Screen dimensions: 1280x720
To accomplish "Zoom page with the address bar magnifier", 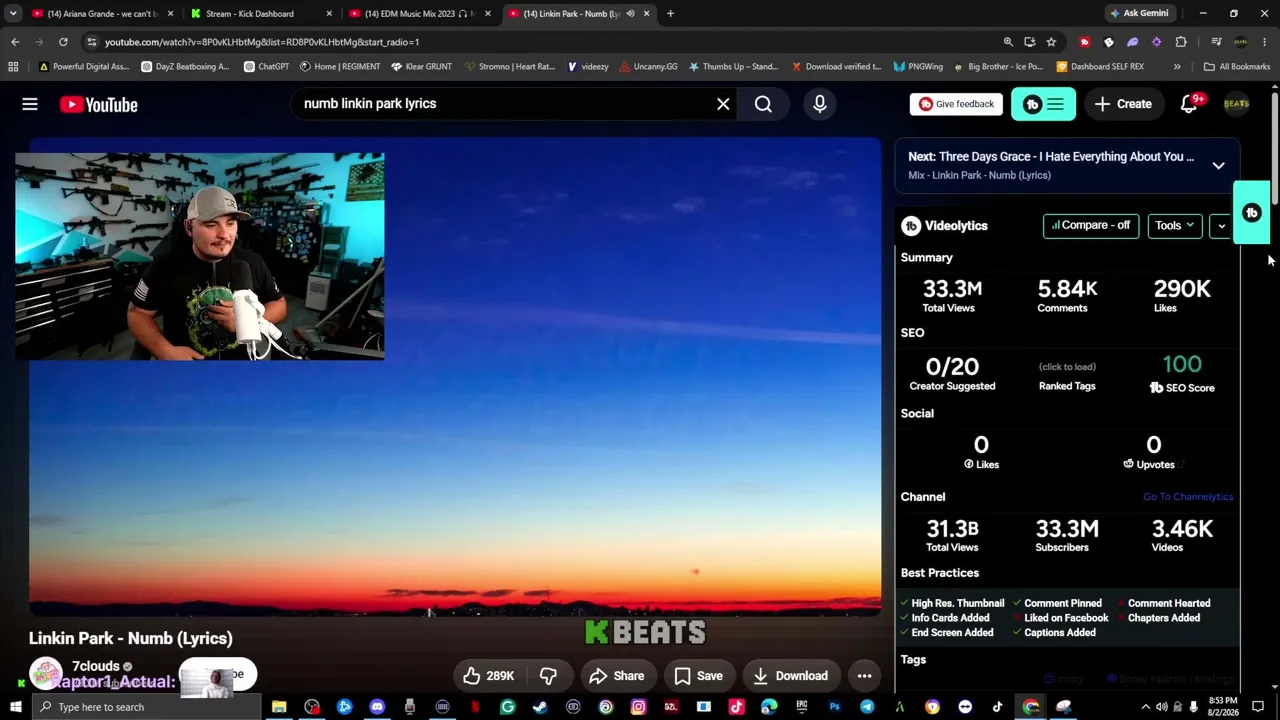I will pyautogui.click(x=1008, y=42).
